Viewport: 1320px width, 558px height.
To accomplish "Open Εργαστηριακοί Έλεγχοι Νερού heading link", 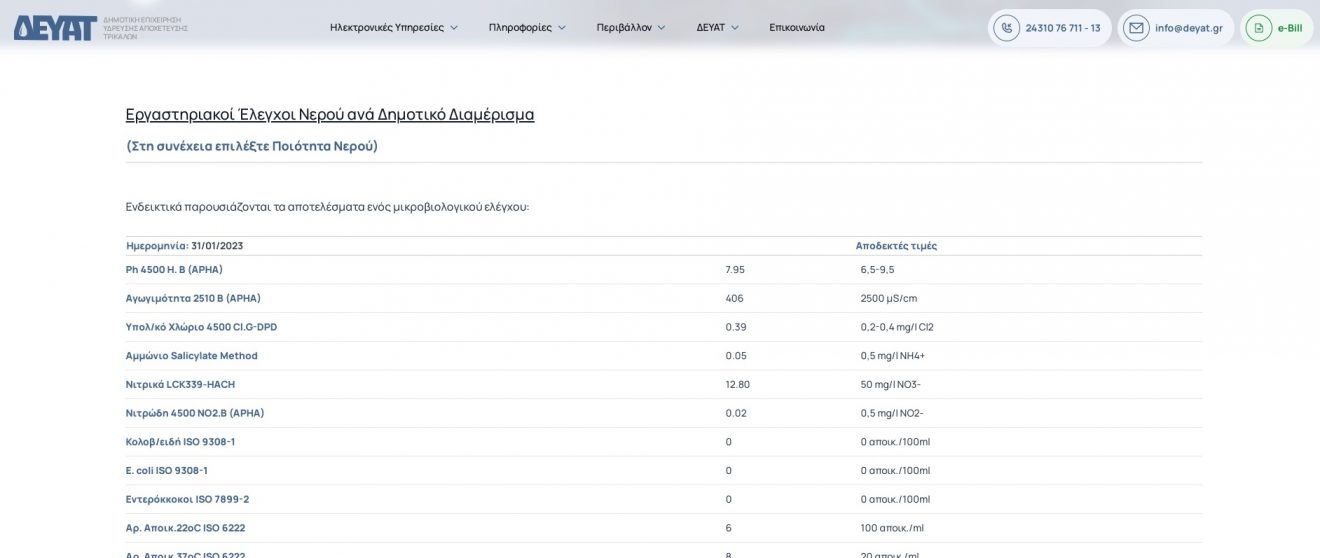I will pos(330,114).
